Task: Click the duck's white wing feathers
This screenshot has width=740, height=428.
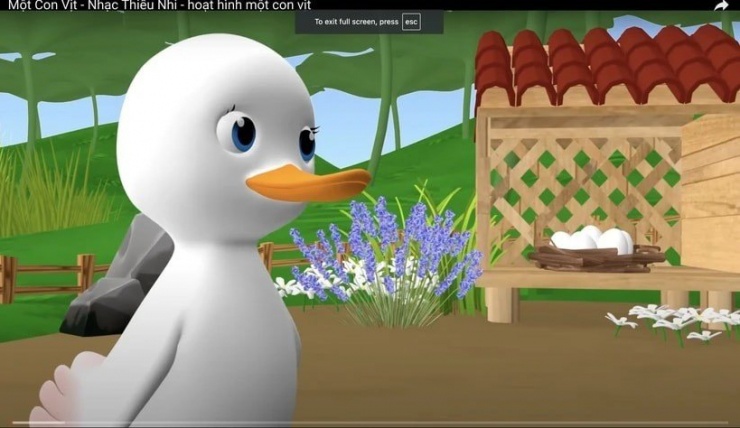Action: (x=60, y=395)
